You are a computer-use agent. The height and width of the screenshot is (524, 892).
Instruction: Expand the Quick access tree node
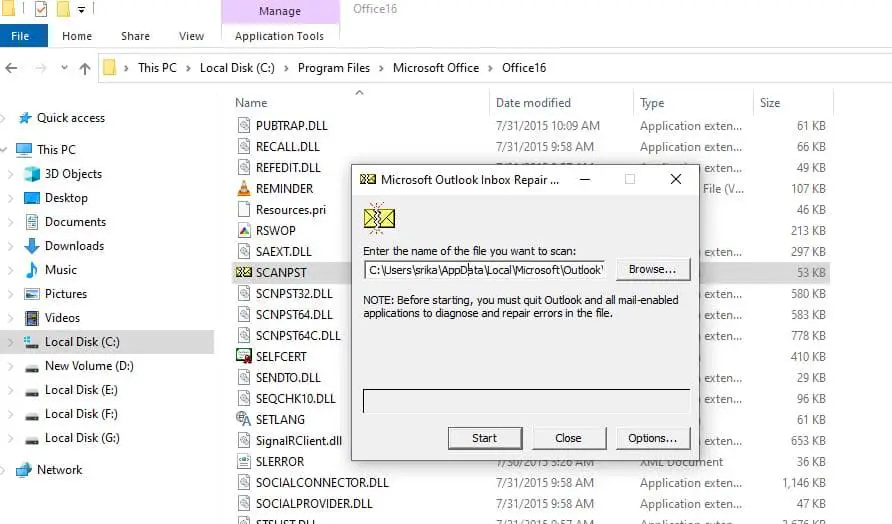[8, 118]
